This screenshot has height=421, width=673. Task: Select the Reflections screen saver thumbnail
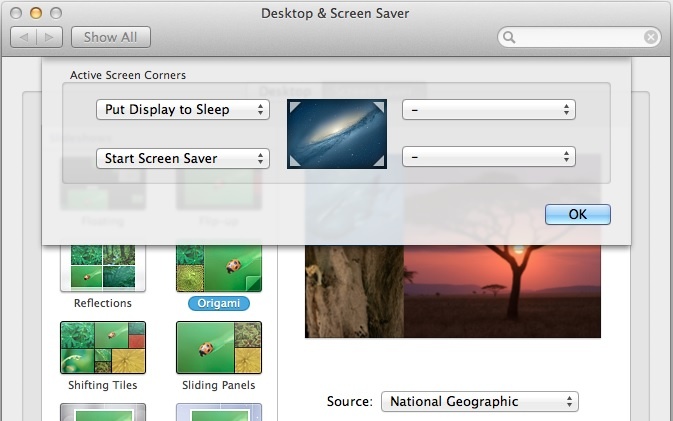tap(103, 268)
